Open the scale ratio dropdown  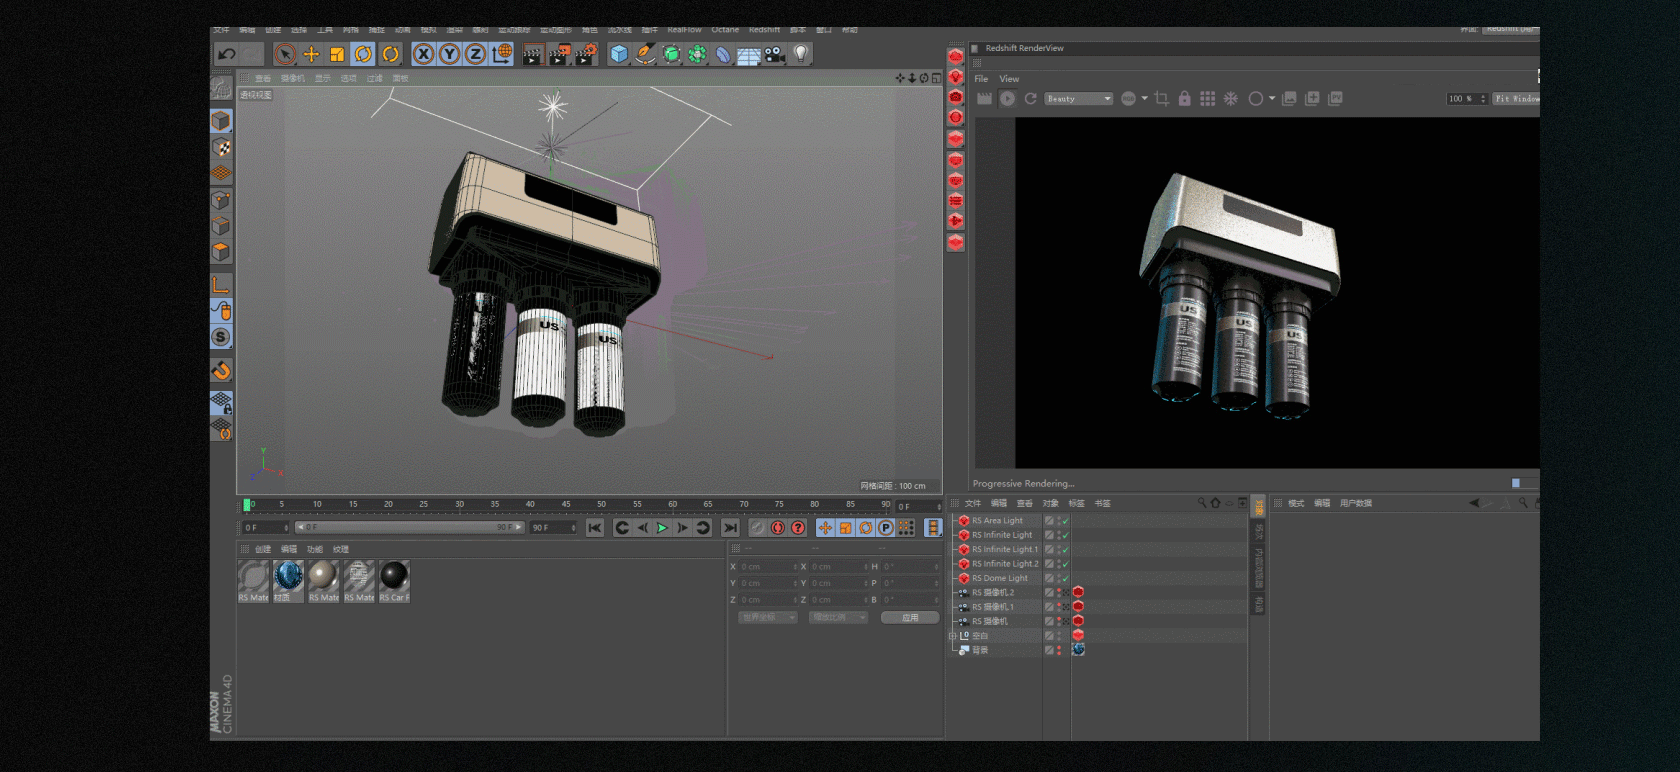(x=838, y=618)
